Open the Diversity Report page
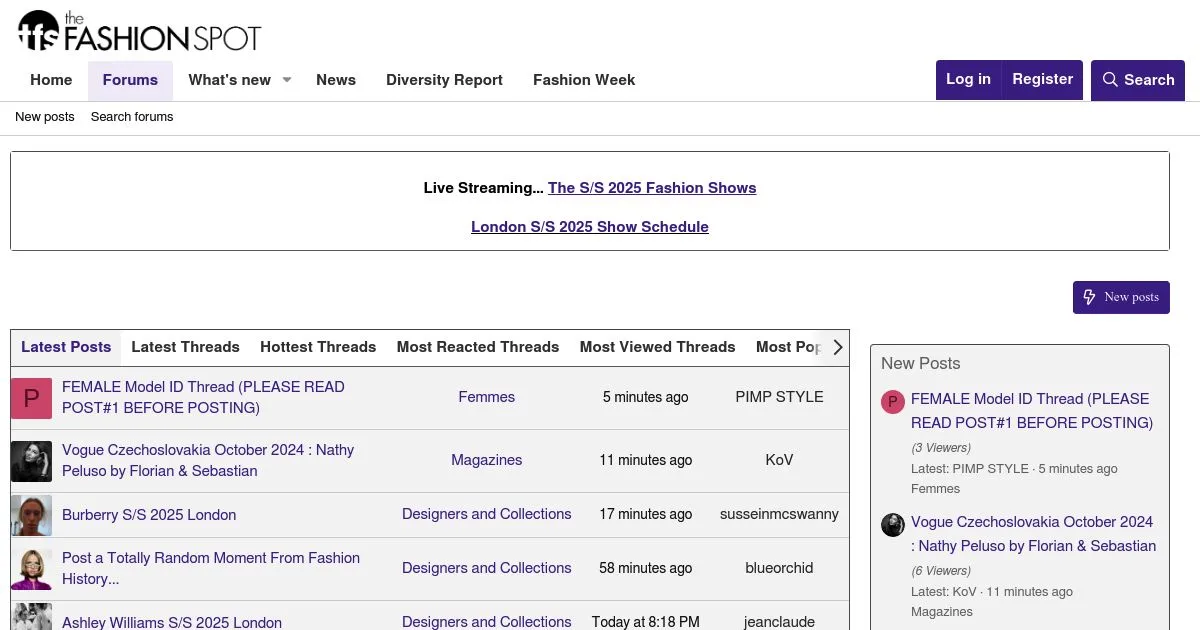Viewport: 1200px width, 630px height. 444,80
